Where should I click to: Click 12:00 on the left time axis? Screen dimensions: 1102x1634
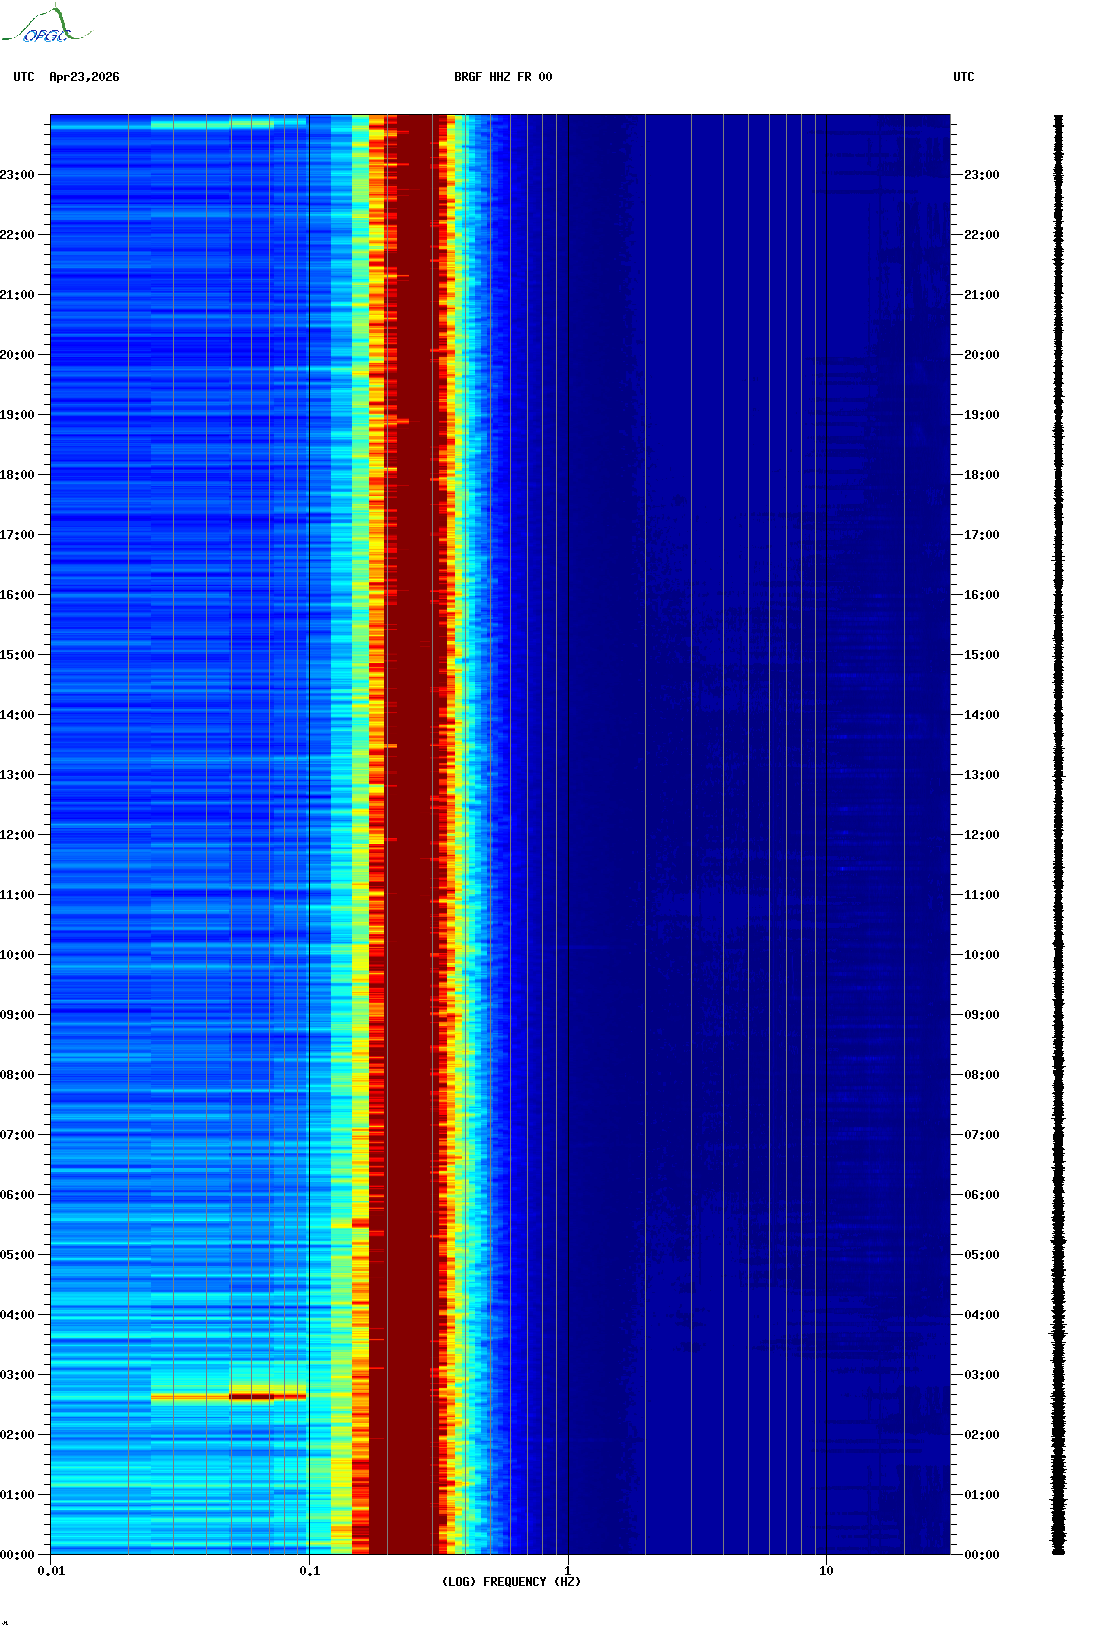click(x=17, y=835)
